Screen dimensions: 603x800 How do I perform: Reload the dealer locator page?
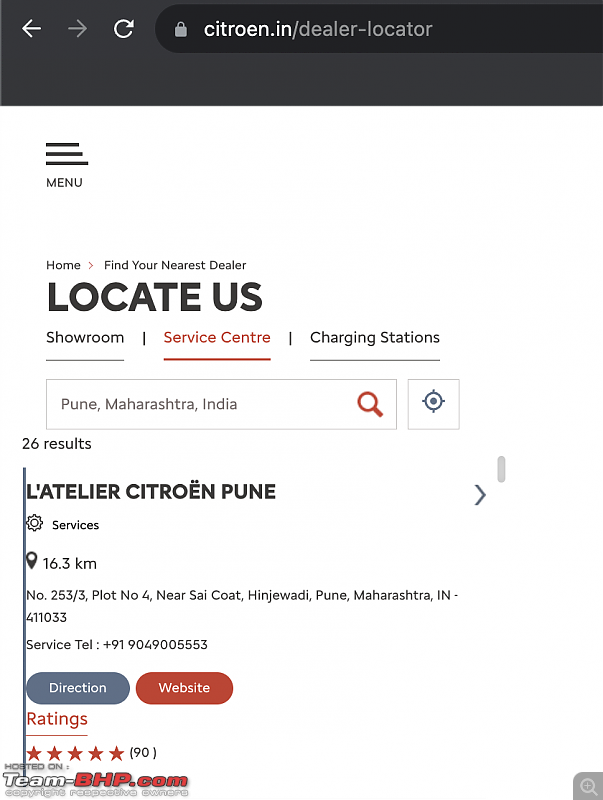tap(123, 29)
